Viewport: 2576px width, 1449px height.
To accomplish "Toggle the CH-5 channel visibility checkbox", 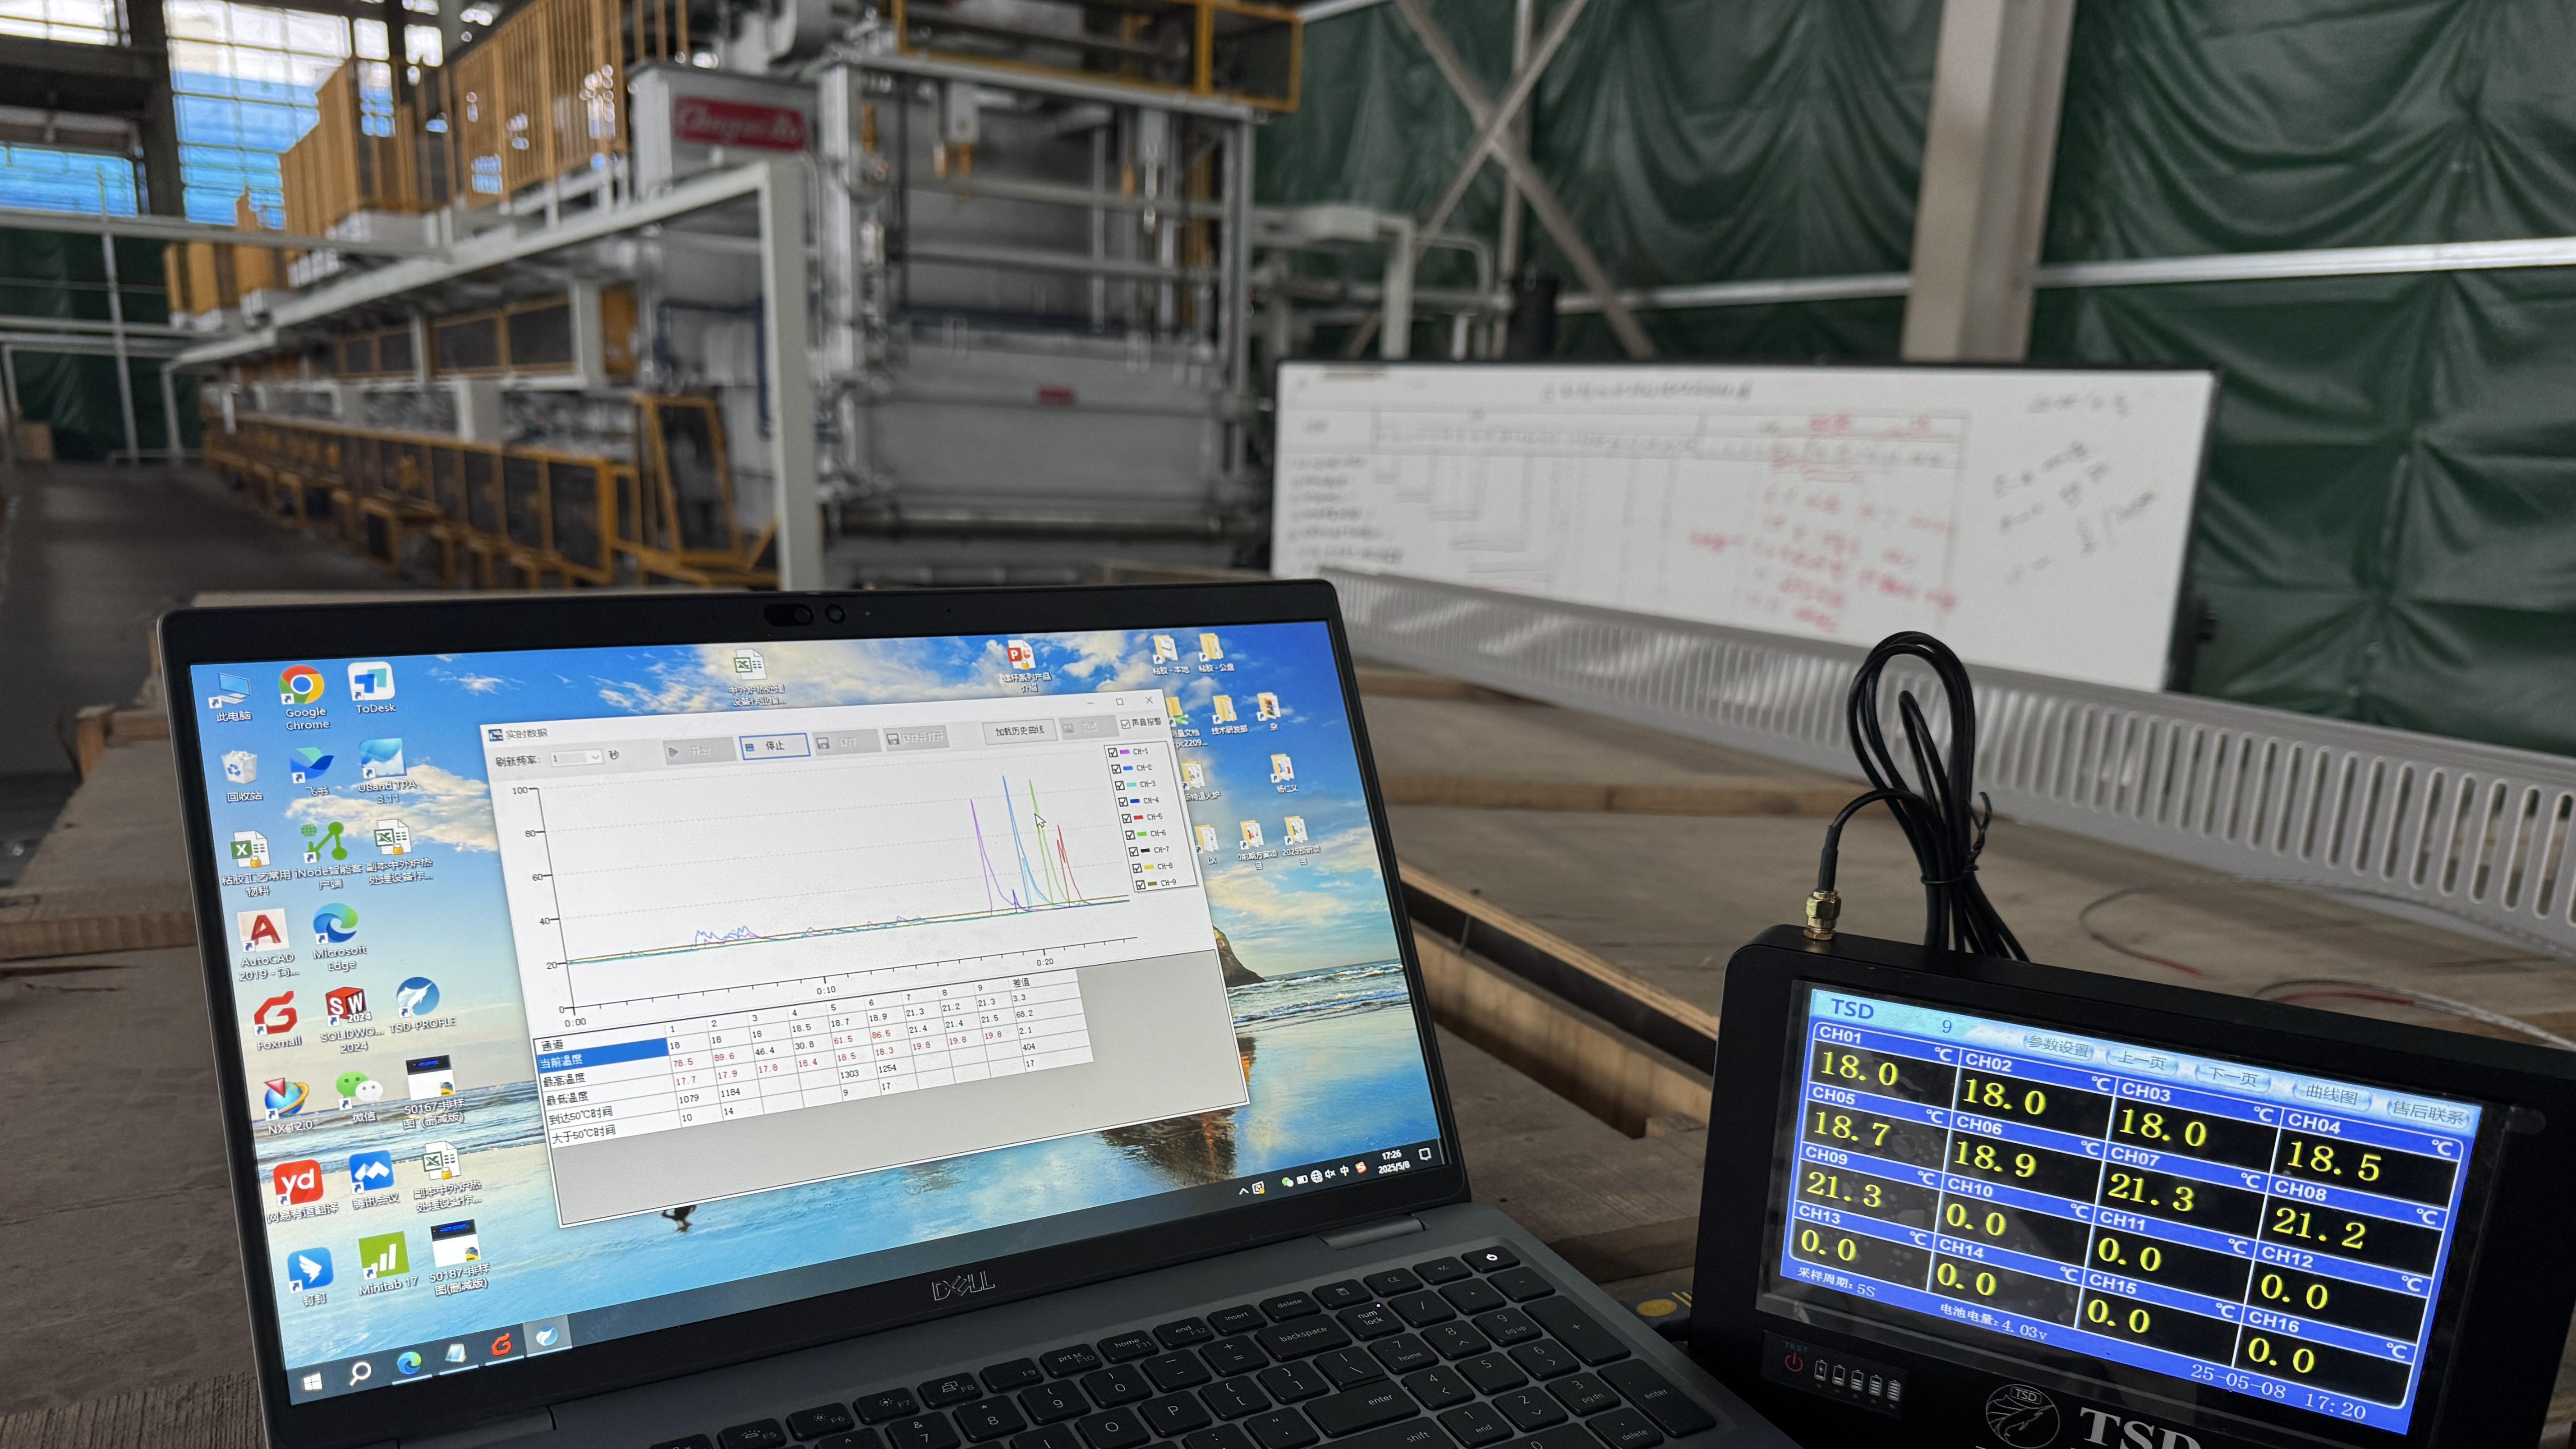I will [1128, 818].
